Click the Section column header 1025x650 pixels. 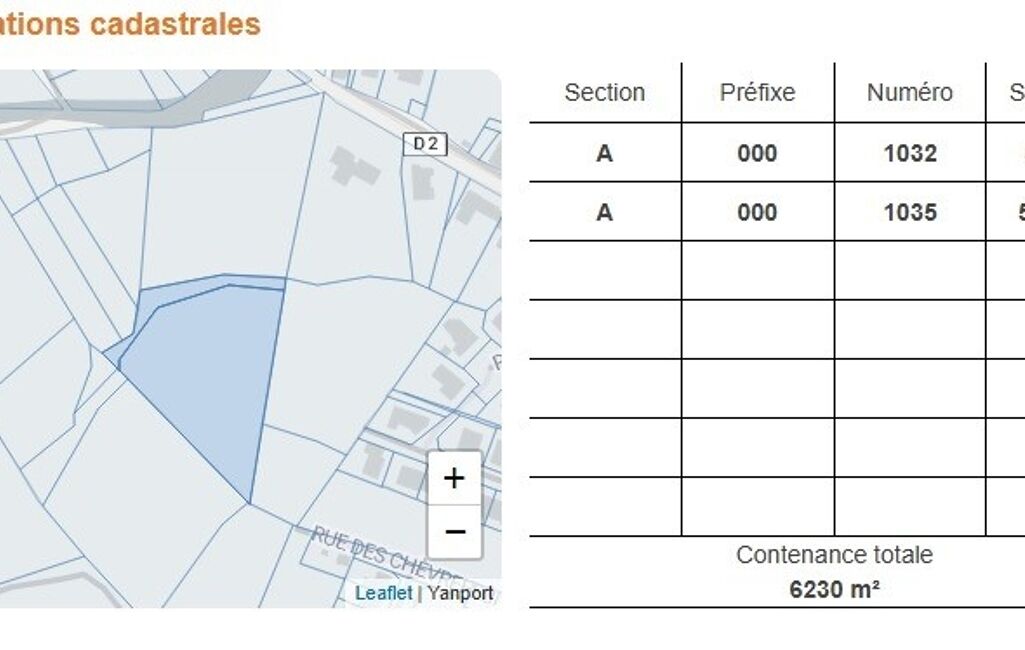click(x=604, y=93)
